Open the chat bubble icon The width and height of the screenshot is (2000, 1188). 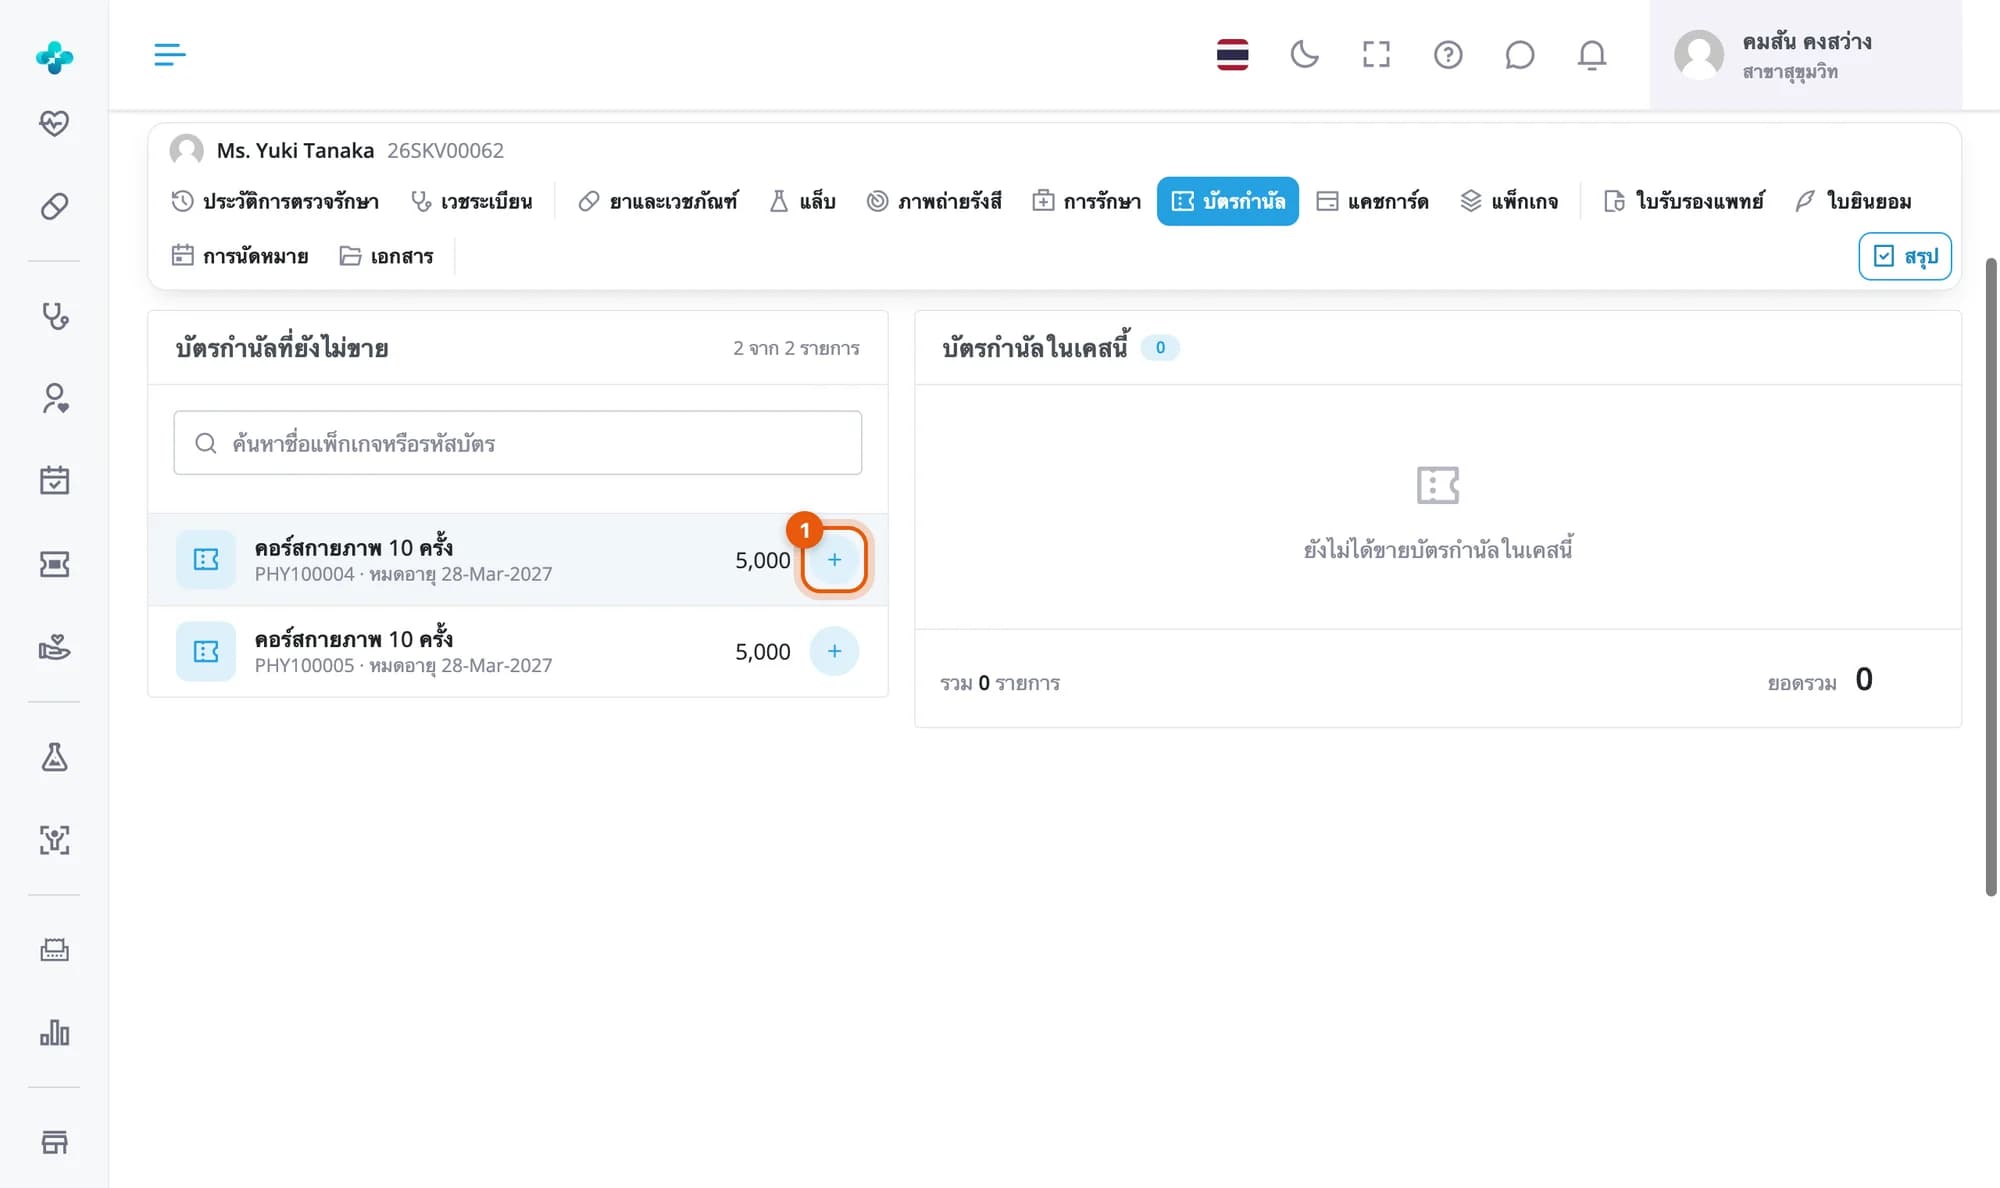(1519, 54)
